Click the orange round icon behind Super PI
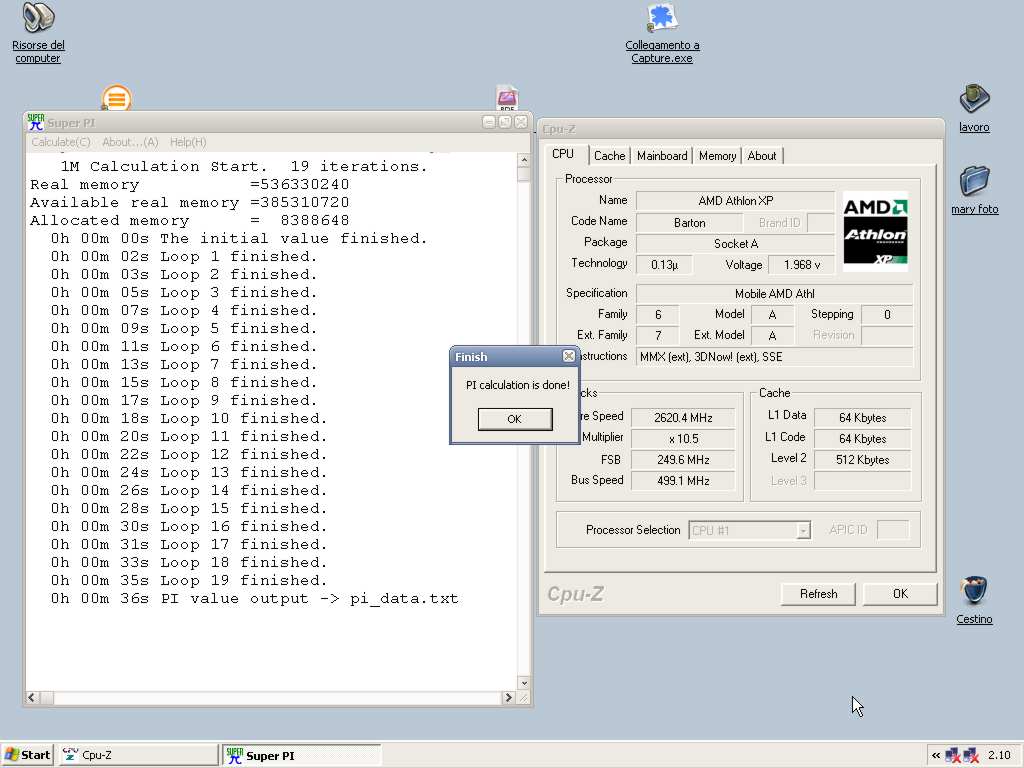The height and width of the screenshot is (768, 1024). (x=117, y=99)
